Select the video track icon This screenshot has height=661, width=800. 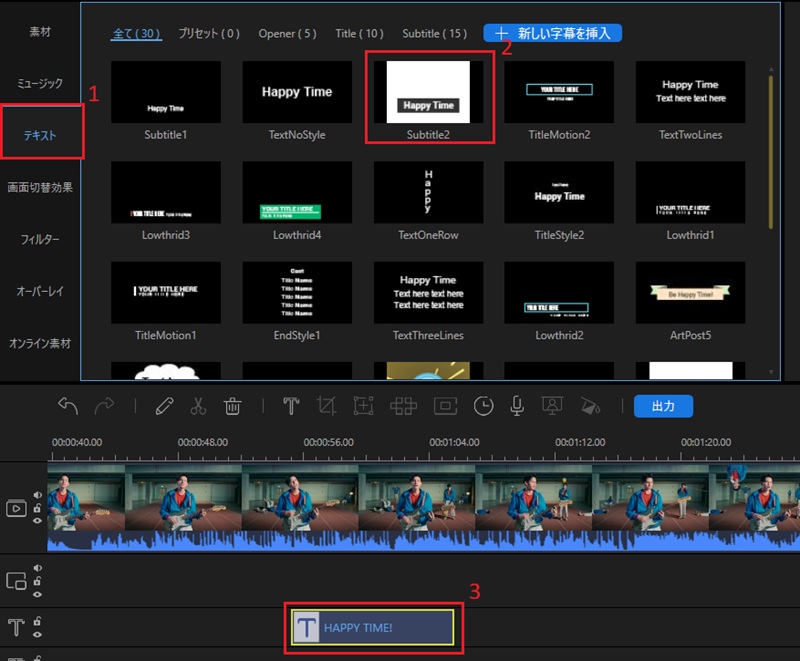(x=16, y=508)
